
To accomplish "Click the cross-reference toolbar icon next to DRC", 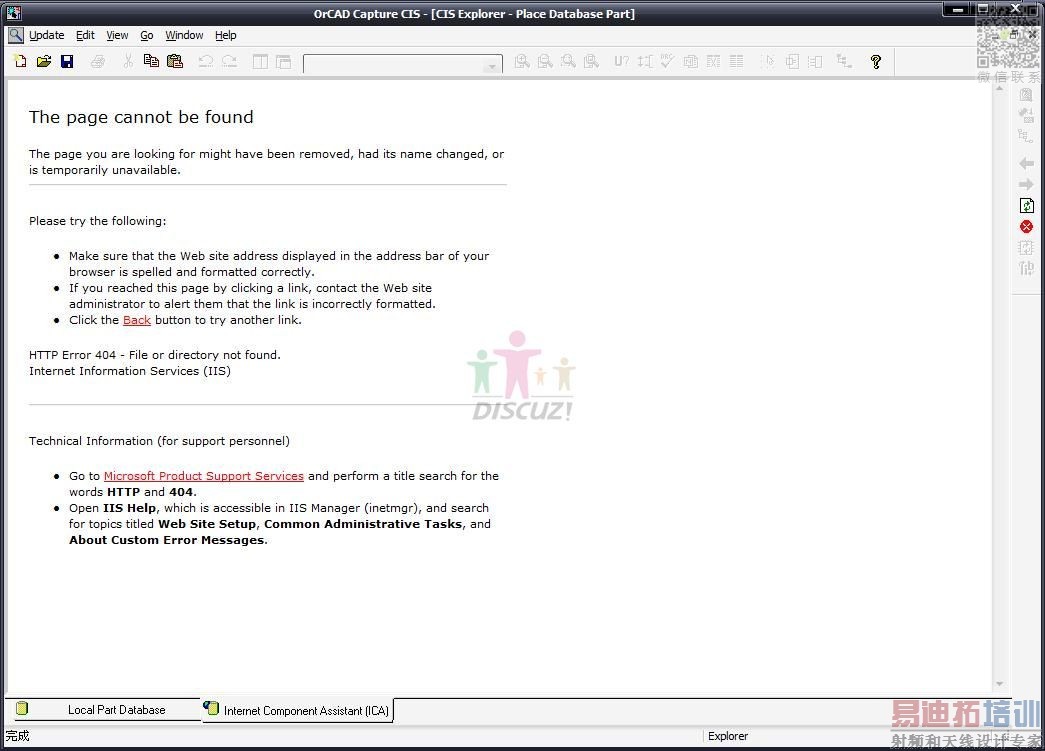I will click(x=690, y=61).
